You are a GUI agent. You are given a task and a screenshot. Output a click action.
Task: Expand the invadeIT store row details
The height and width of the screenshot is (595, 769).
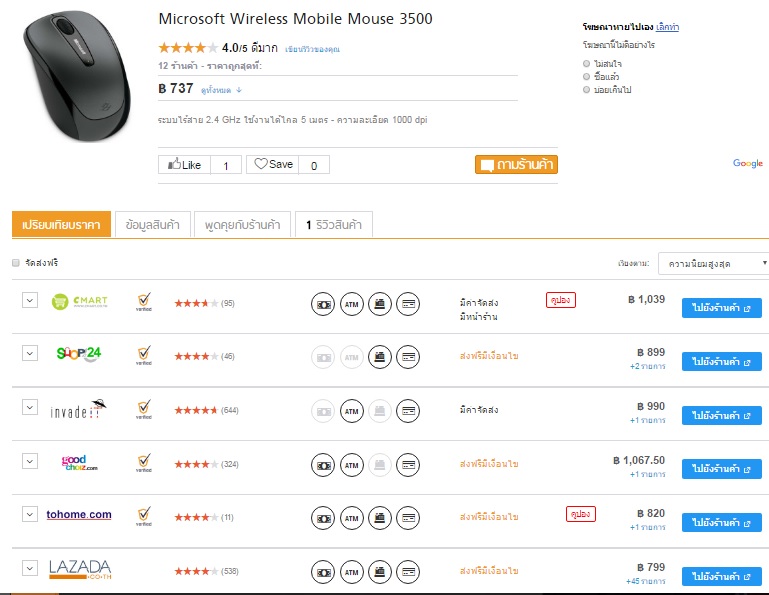(x=30, y=407)
